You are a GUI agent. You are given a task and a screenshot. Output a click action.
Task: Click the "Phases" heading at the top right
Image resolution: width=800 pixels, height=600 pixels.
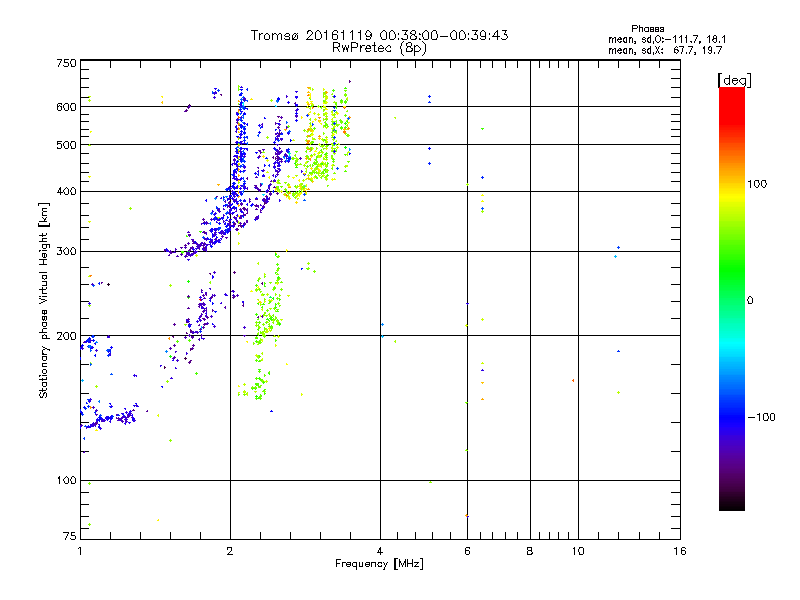[x=647, y=29]
